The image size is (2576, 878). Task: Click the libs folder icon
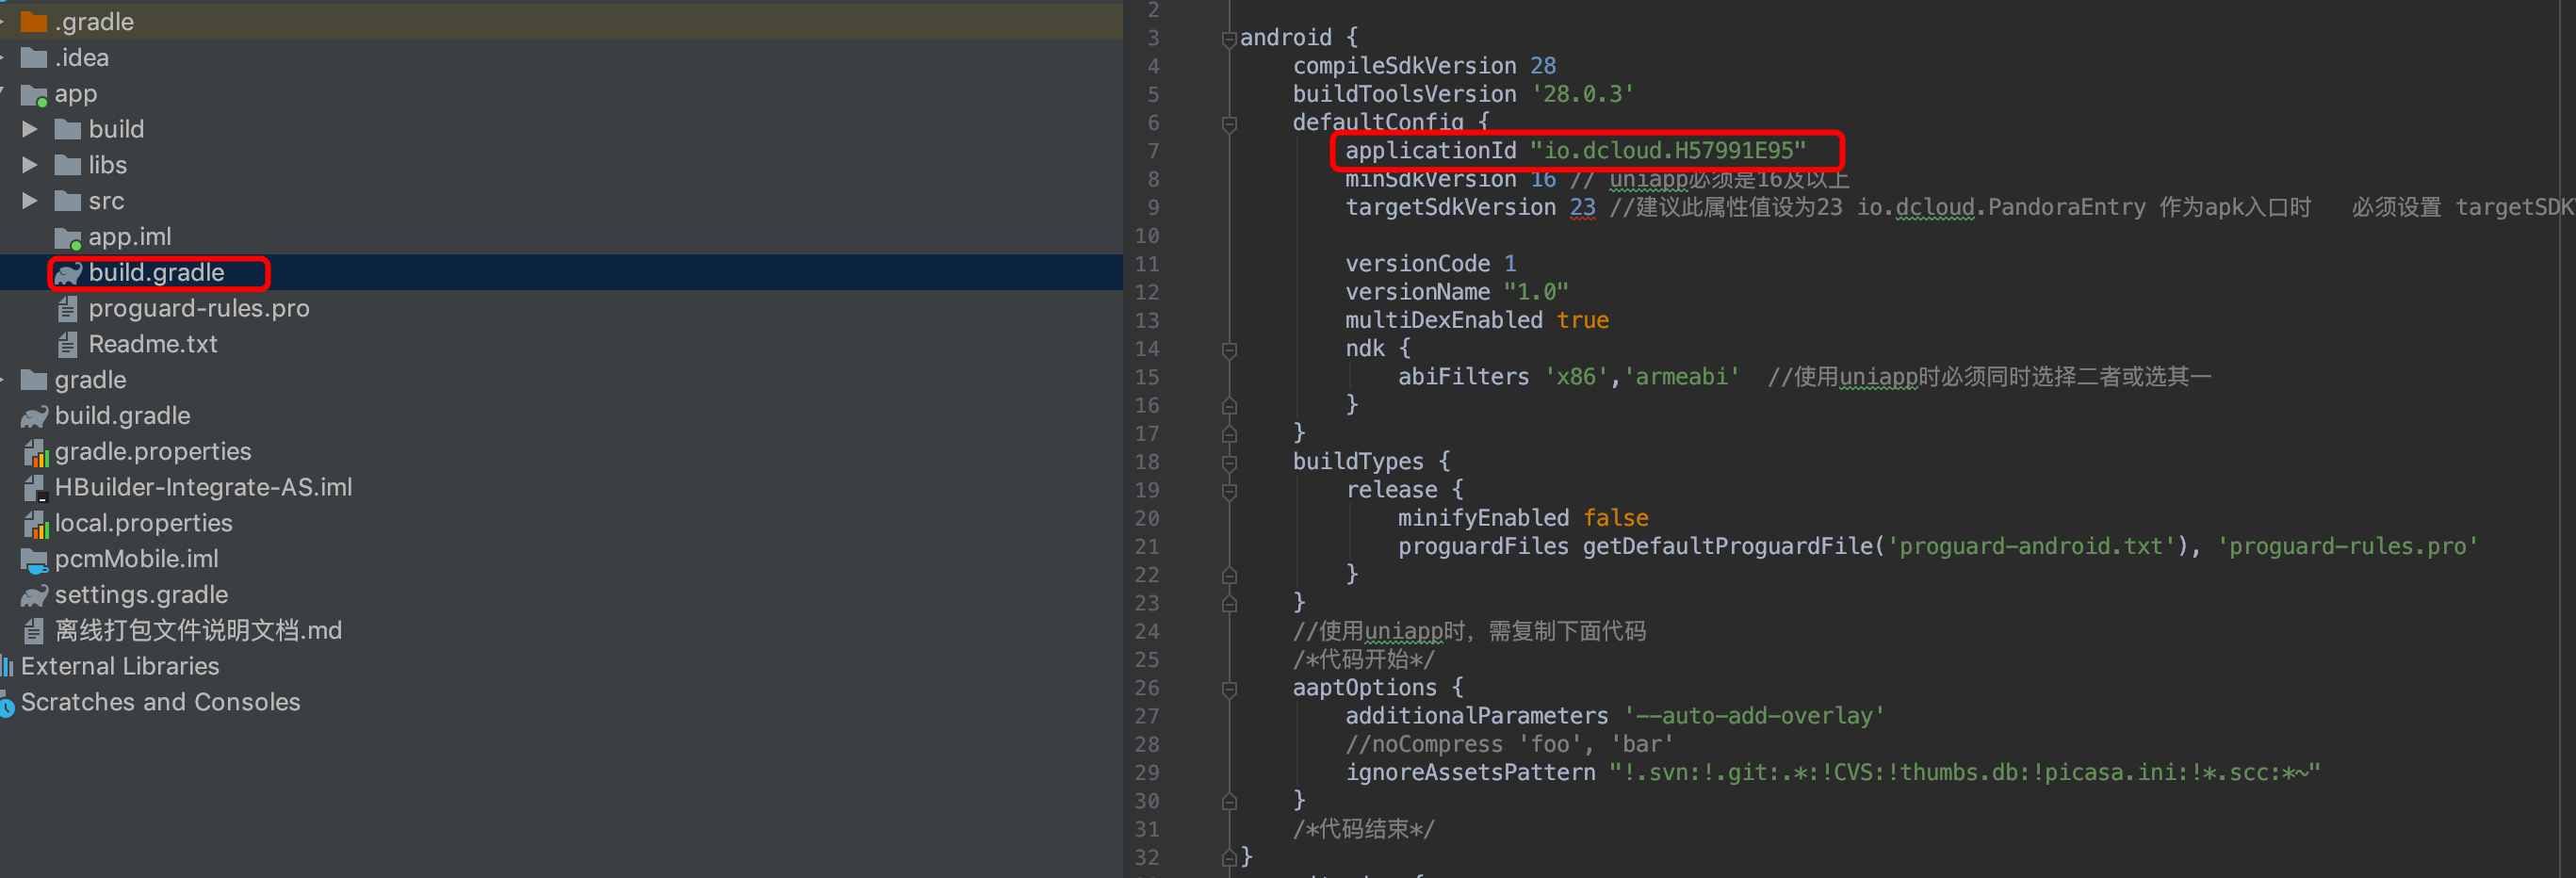(x=68, y=165)
